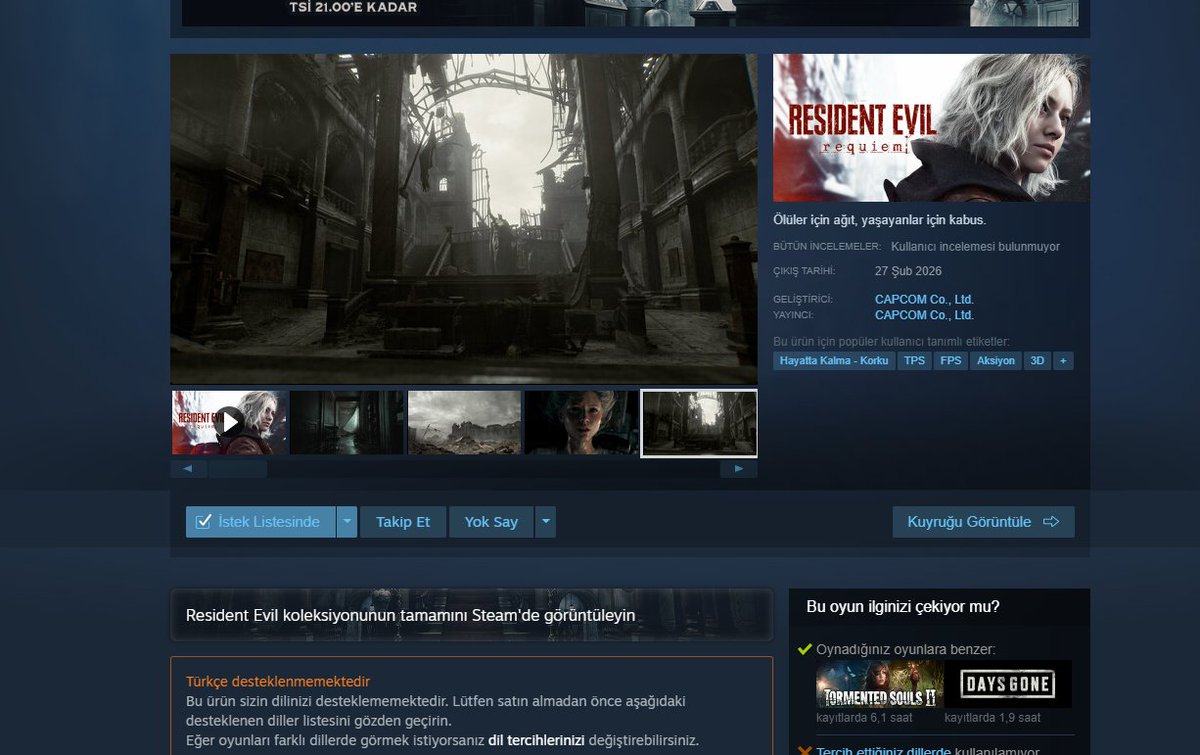Click the plus button to add tags
This screenshot has height=755, width=1200.
click(x=1063, y=361)
